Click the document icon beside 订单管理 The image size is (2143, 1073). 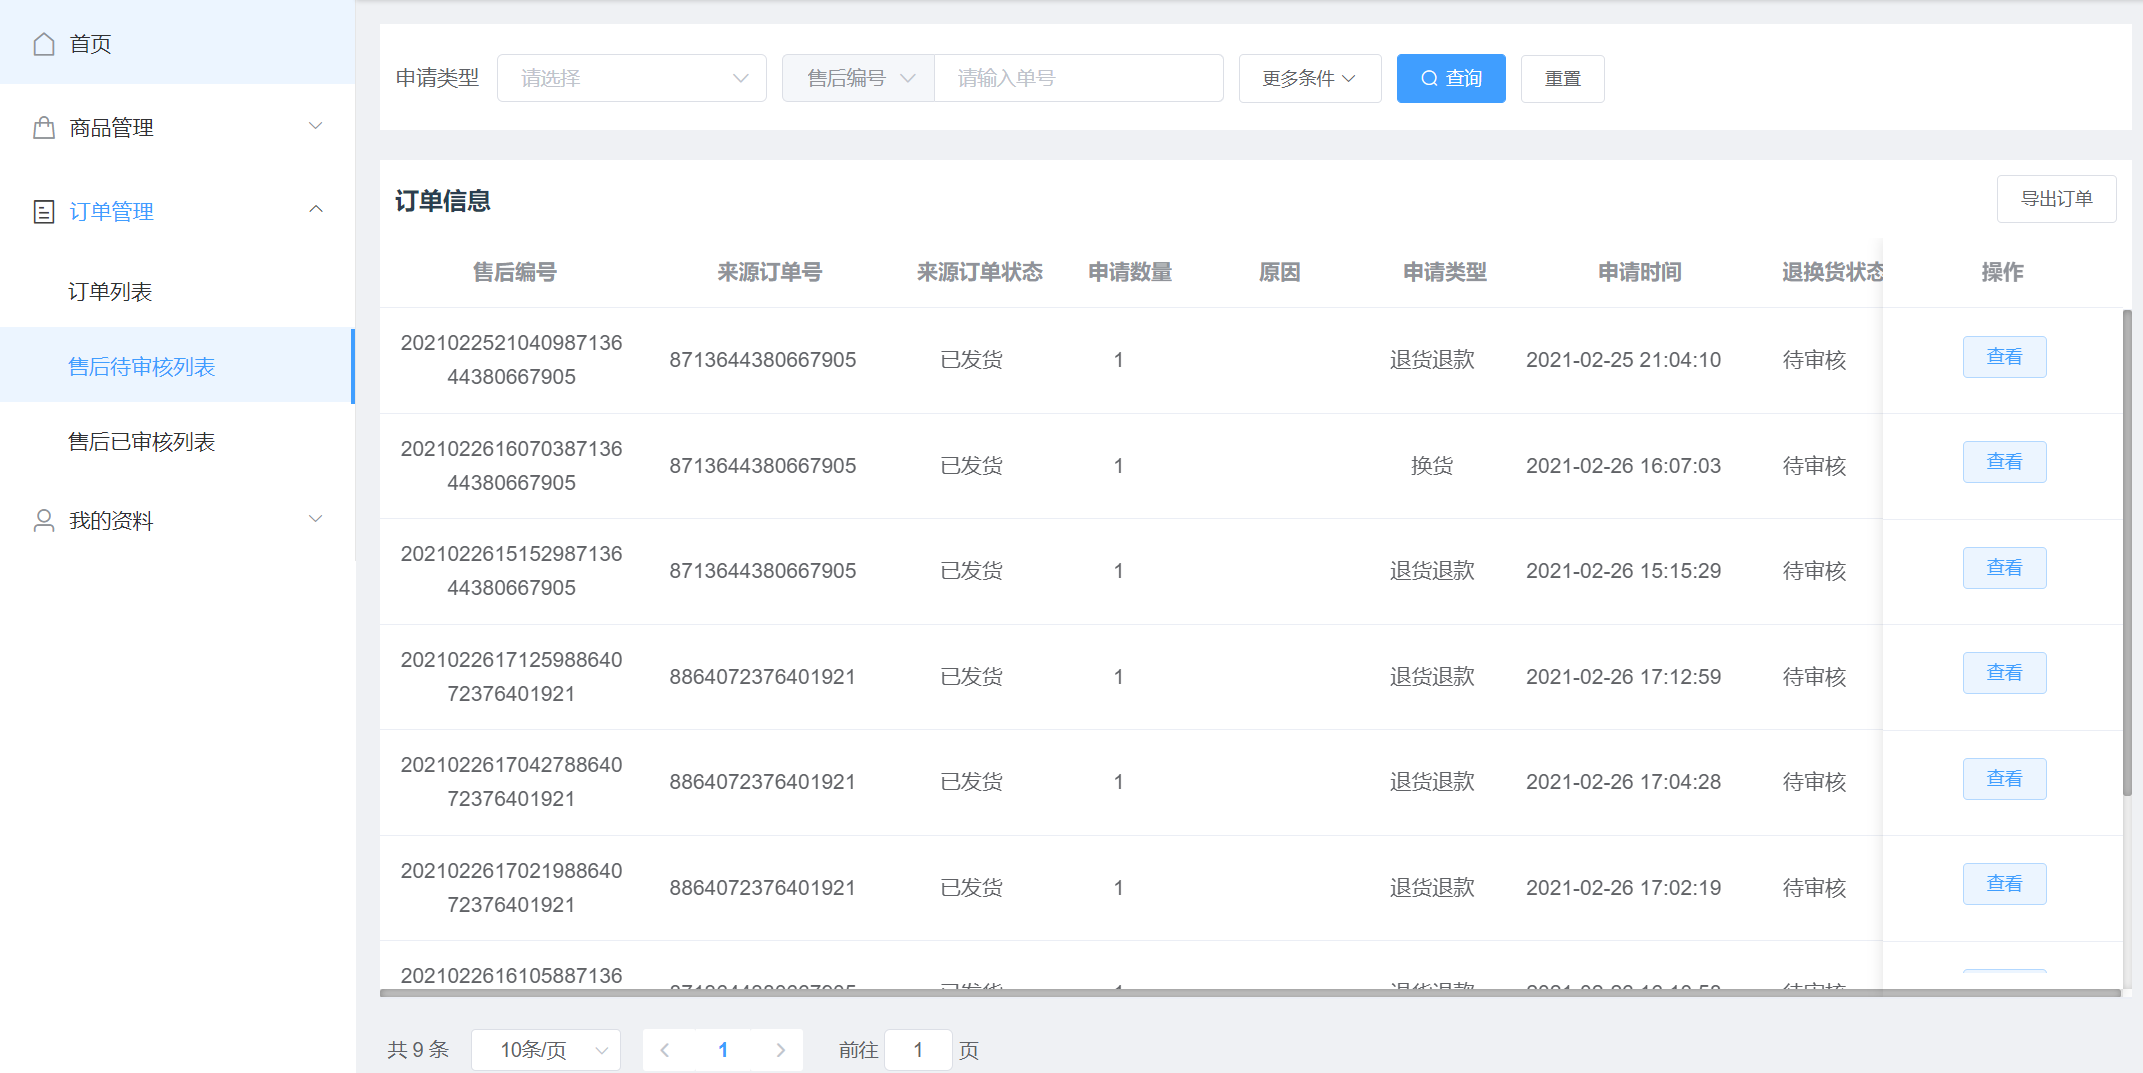click(44, 212)
